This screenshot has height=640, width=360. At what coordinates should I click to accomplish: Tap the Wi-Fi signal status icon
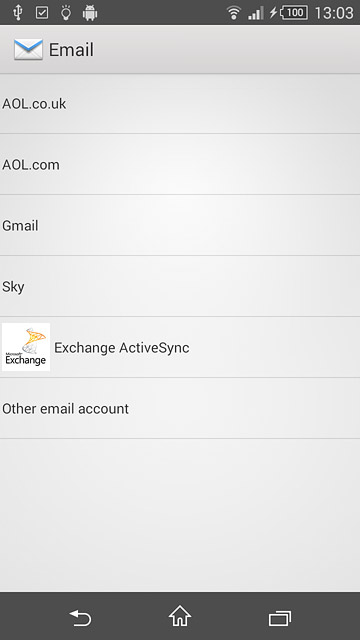[x=233, y=13]
